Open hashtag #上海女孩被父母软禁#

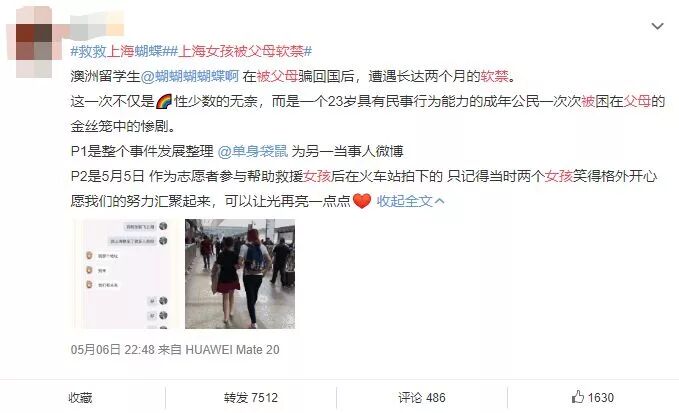click(x=240, y=52)
